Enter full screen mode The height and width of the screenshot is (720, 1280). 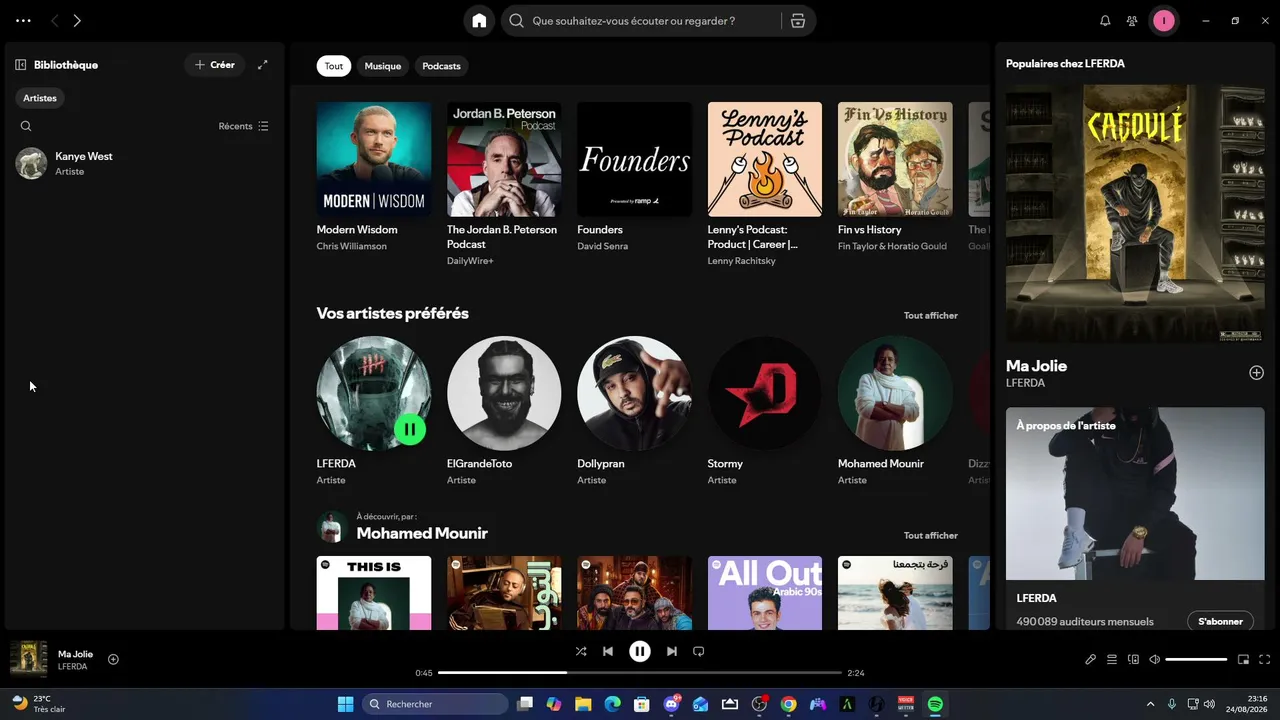1265,660
